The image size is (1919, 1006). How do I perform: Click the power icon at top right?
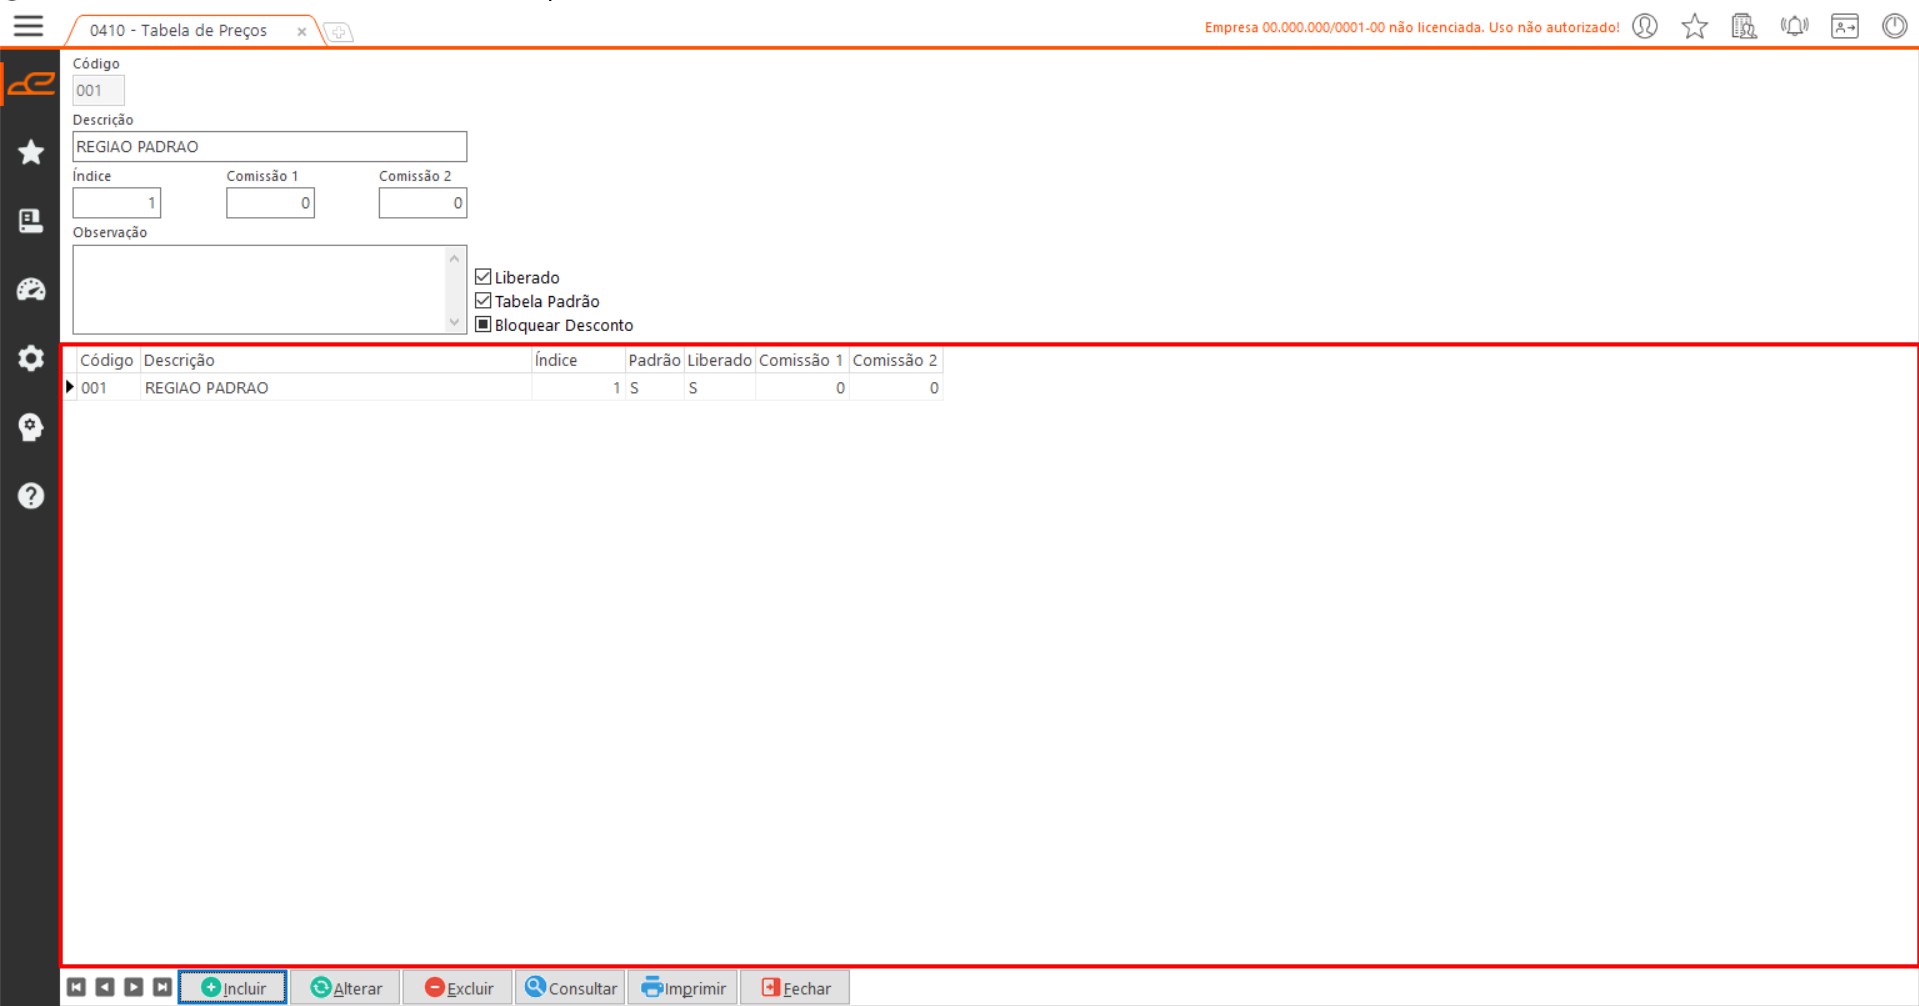pyautogui.click(x=1894, y=27)
